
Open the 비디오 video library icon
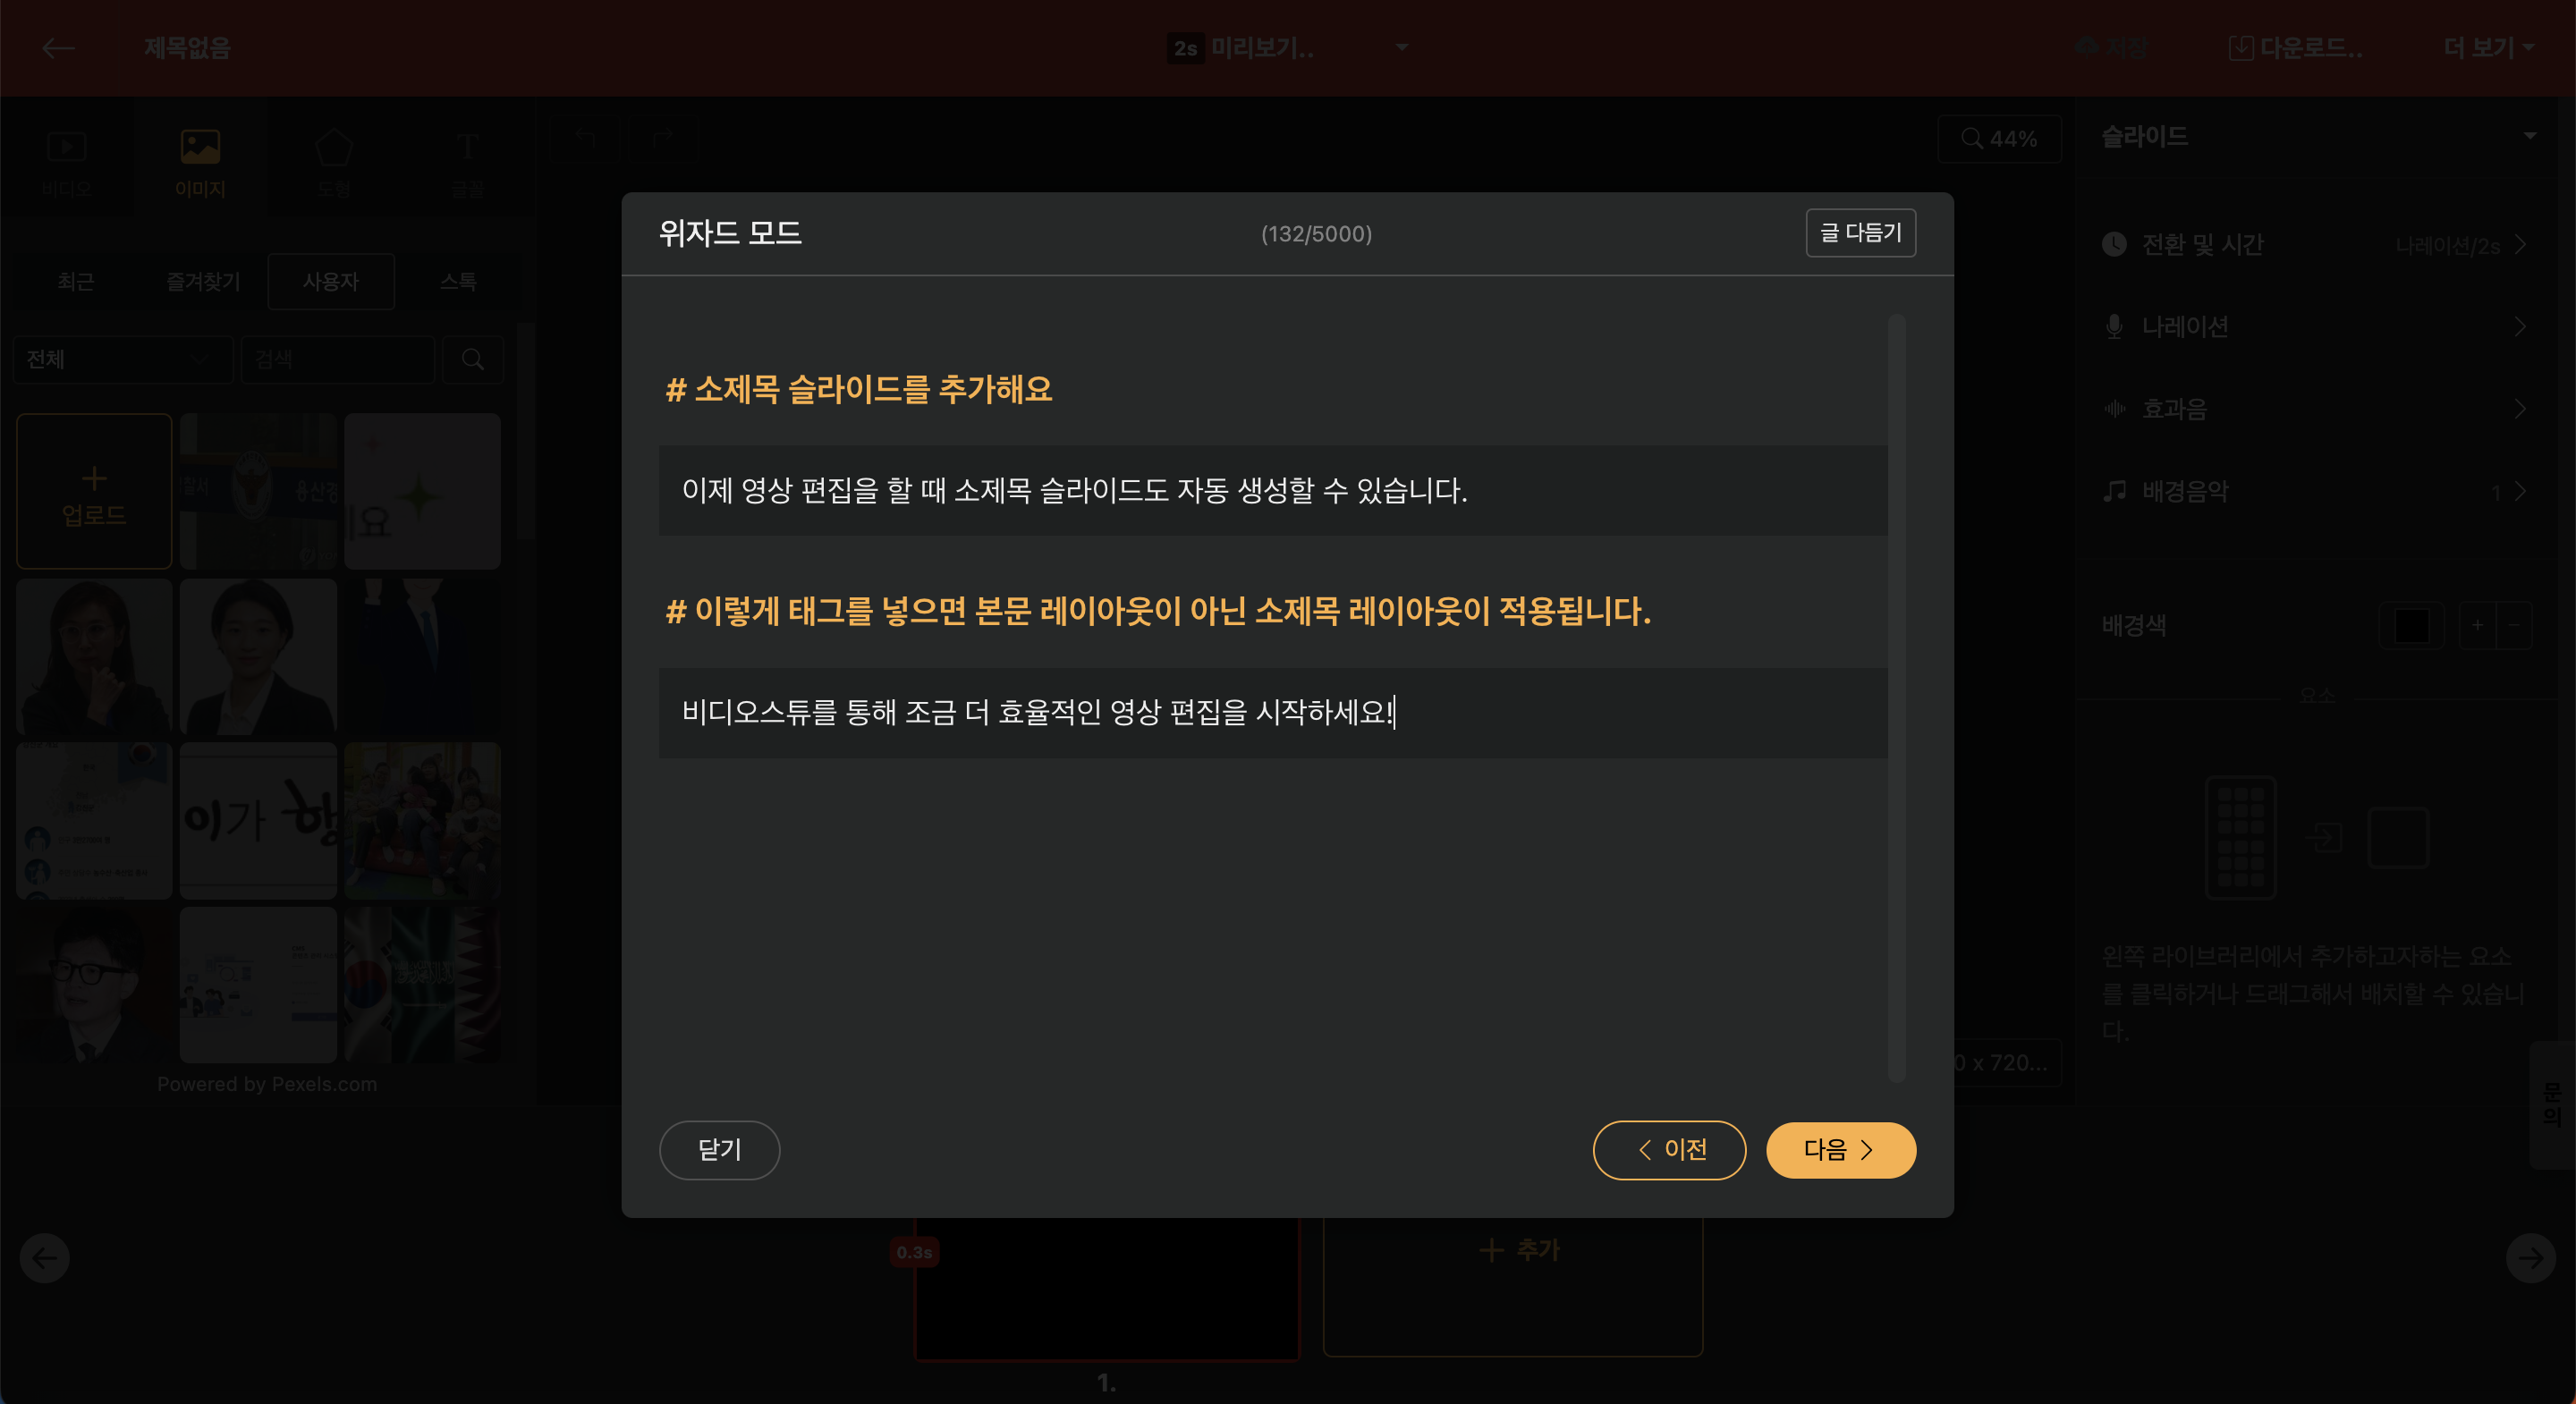tap(67, 160)
